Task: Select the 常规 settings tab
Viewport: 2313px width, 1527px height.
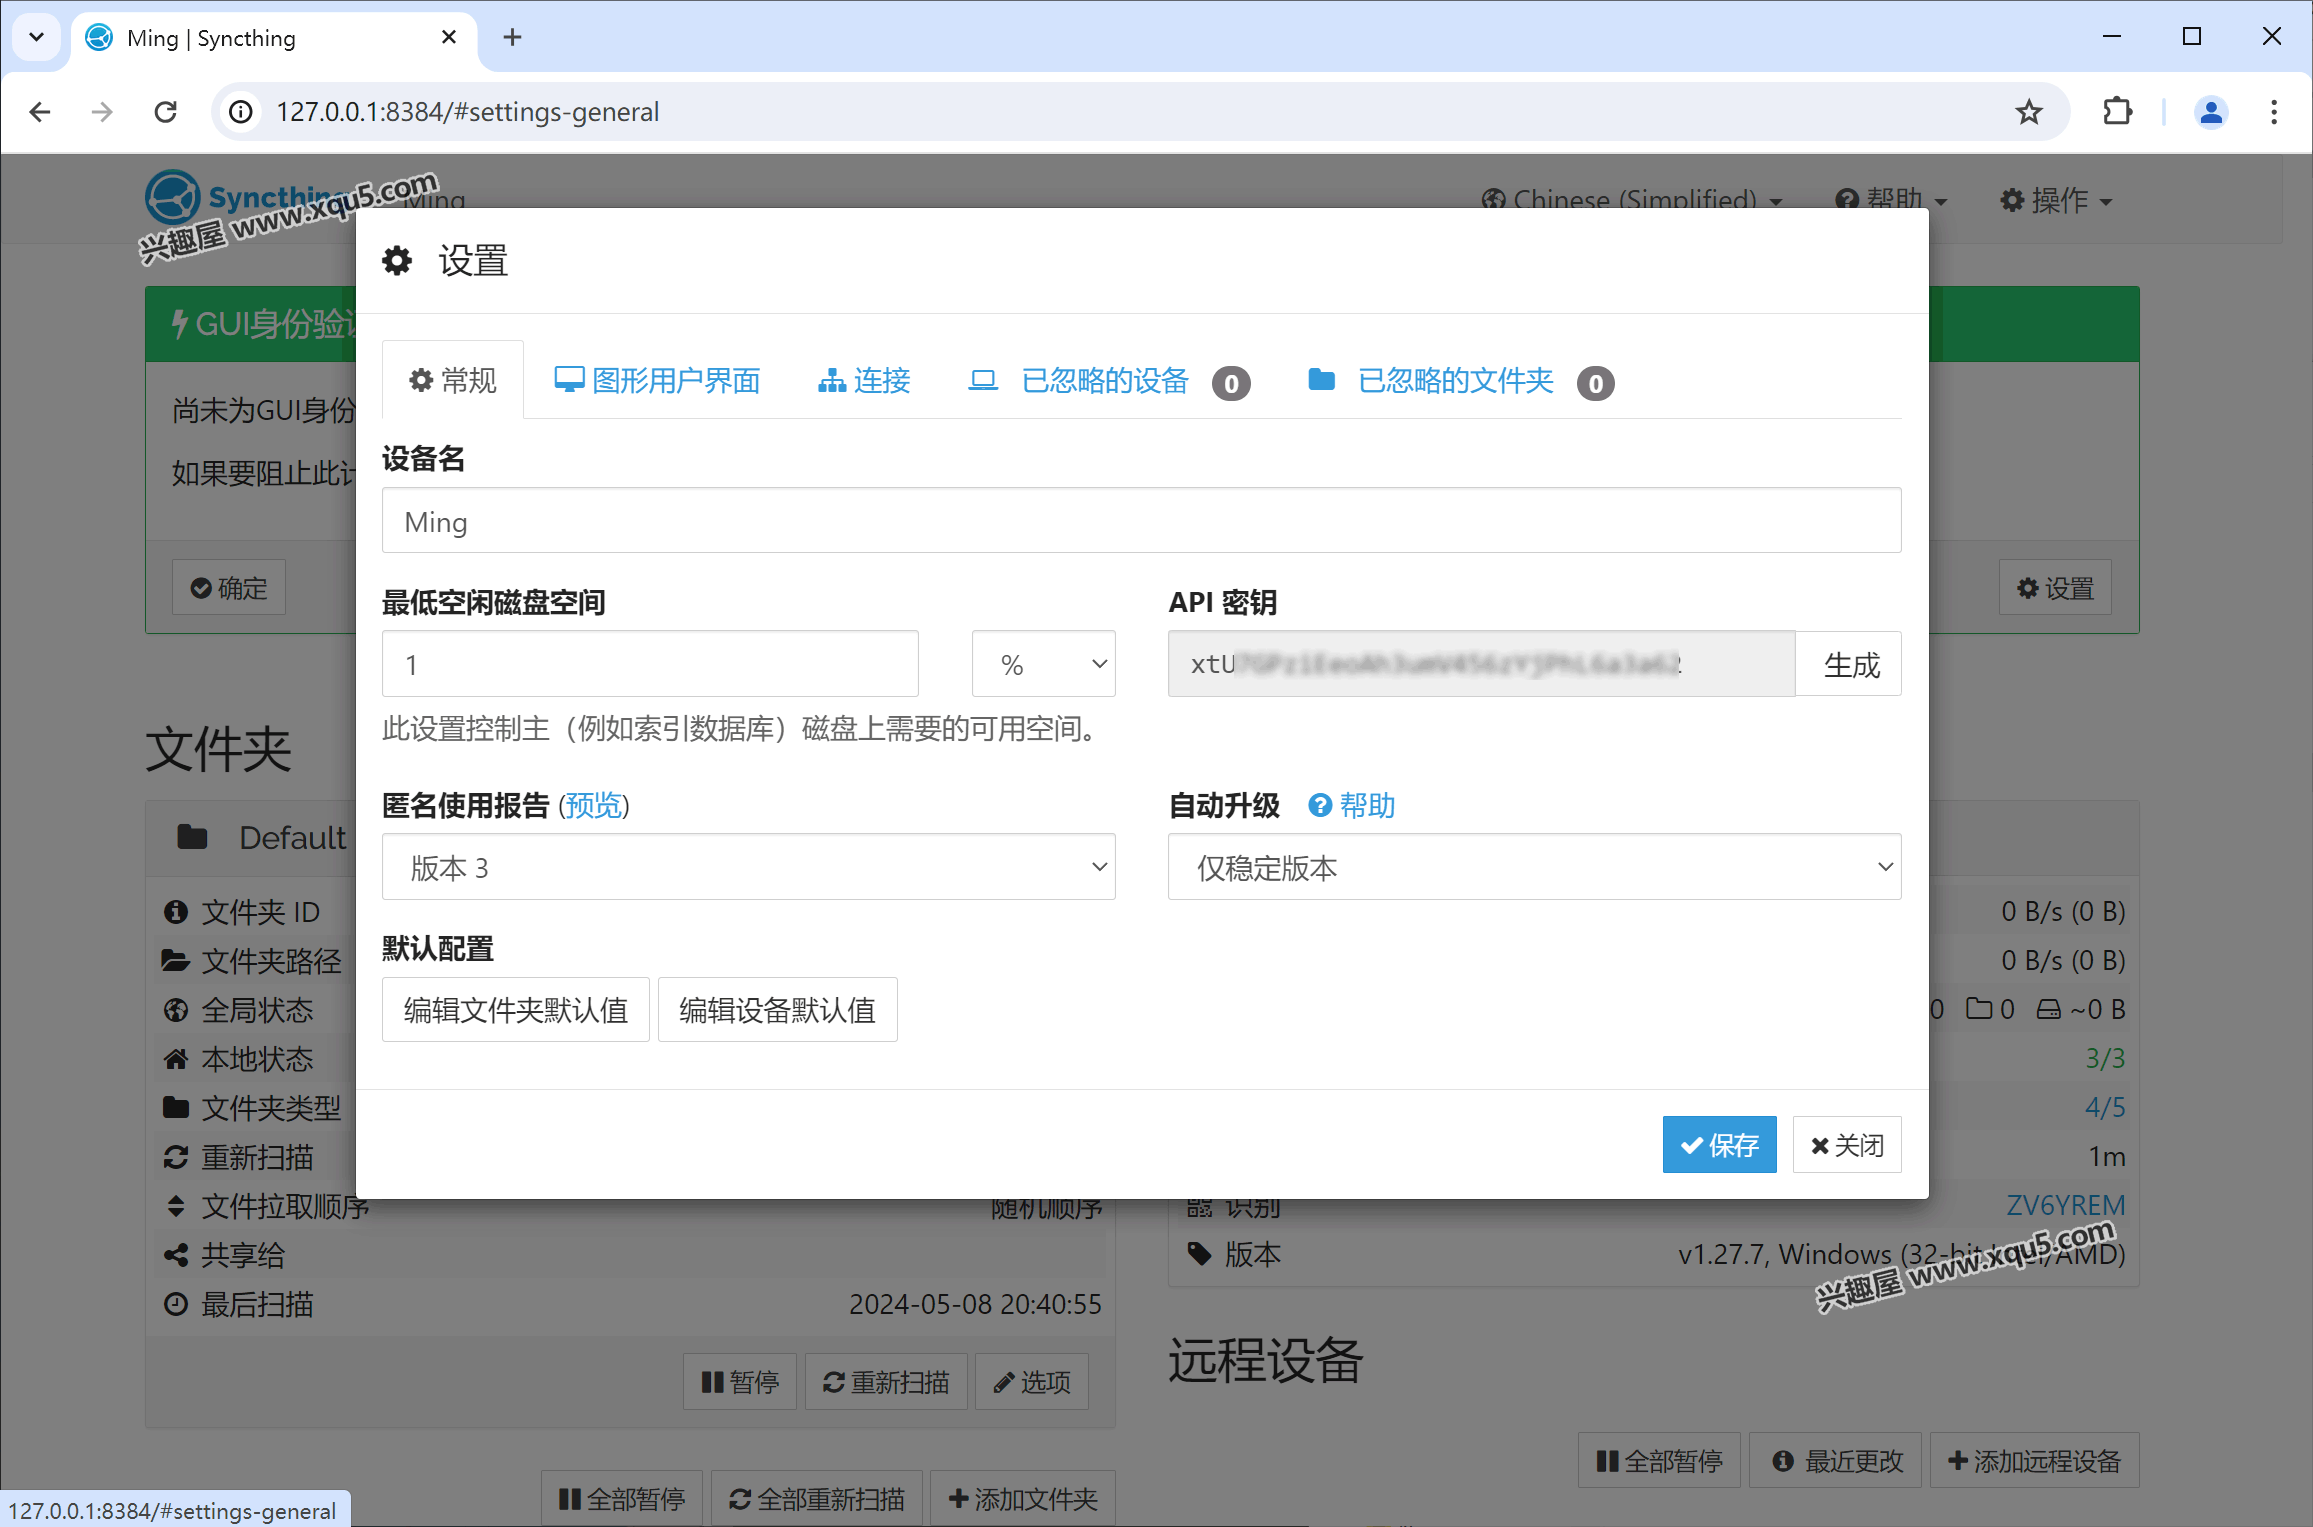Action: tap(453, 381)
